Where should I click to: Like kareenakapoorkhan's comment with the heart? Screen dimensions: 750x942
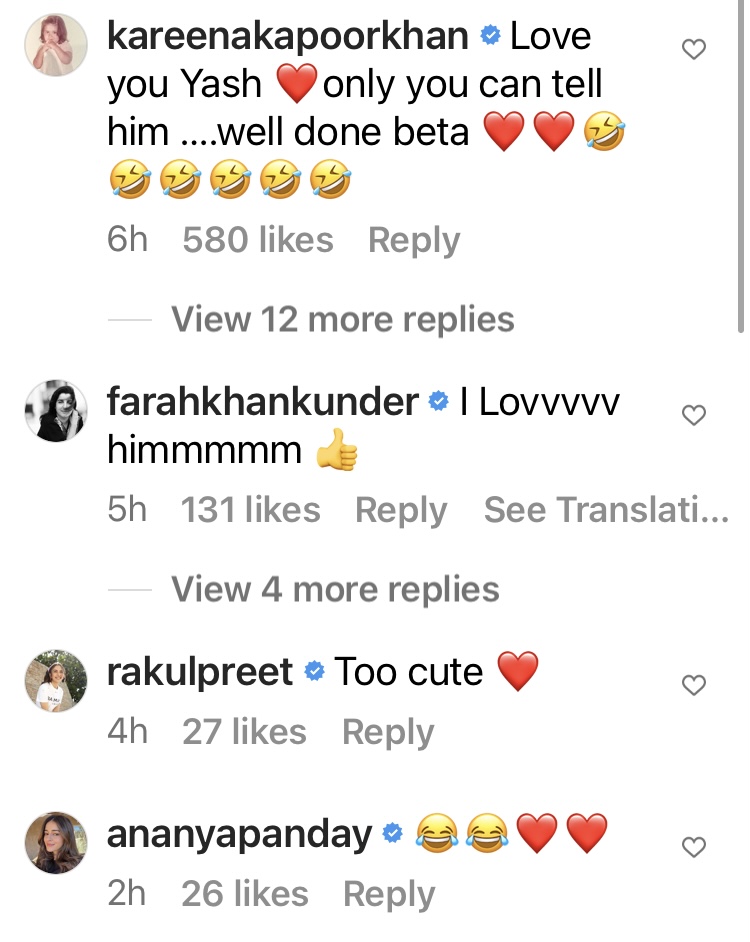693,49
